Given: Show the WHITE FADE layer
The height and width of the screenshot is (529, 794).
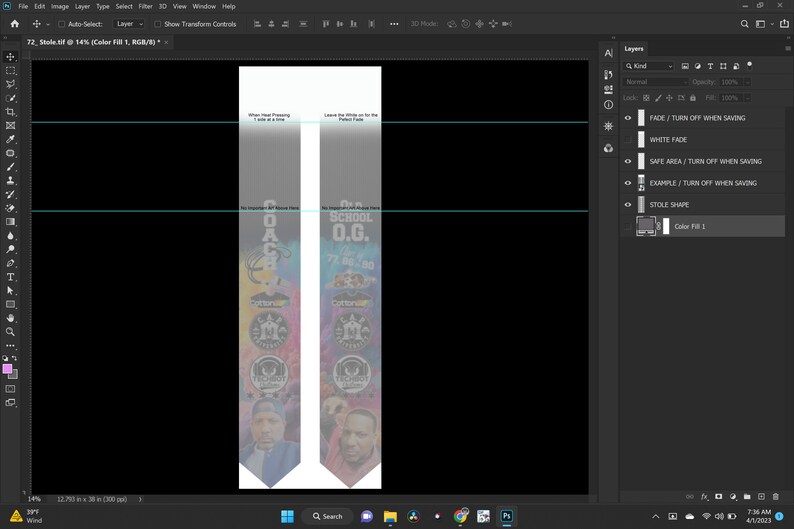Looking at the screenshot, I should 628,140.
